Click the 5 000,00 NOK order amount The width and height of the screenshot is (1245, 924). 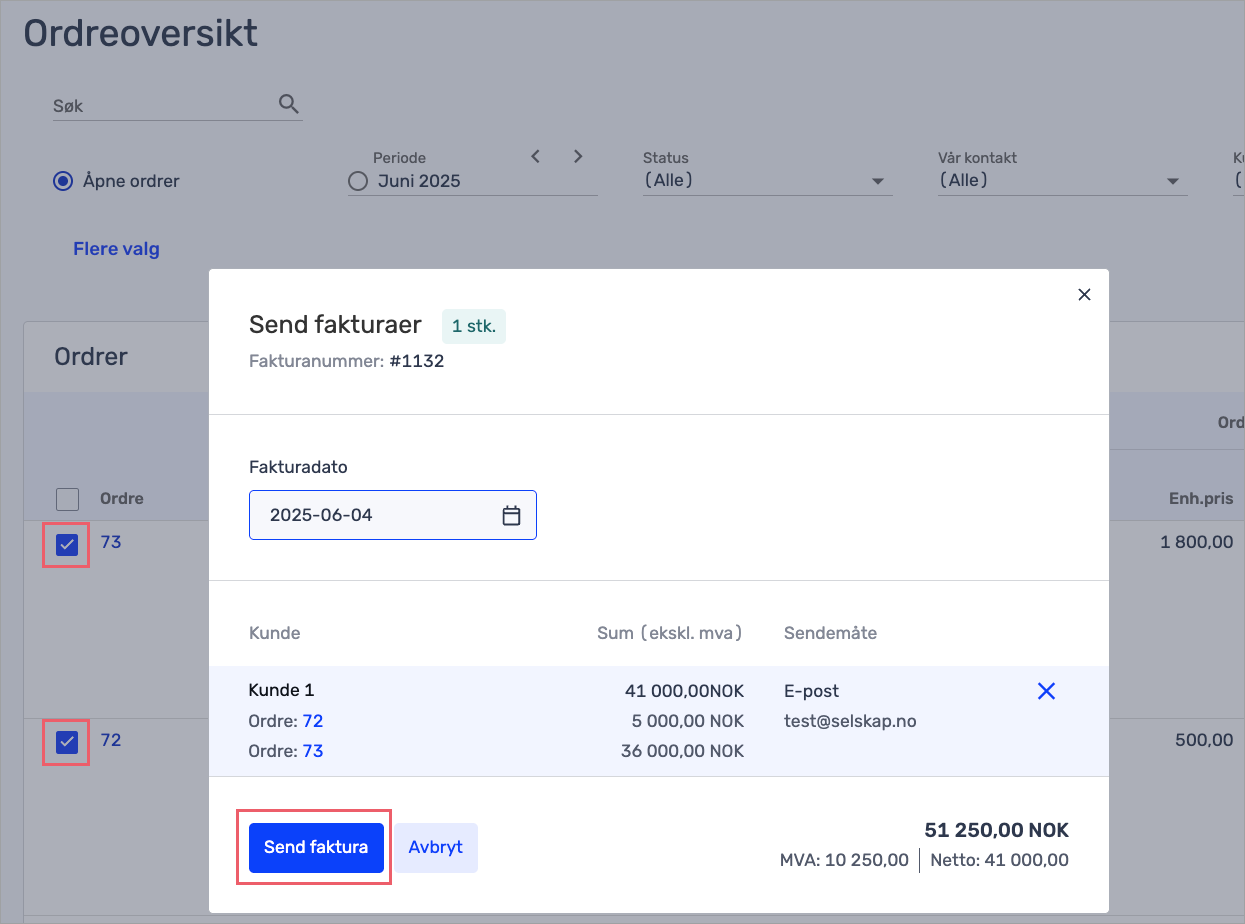(687, 721)
